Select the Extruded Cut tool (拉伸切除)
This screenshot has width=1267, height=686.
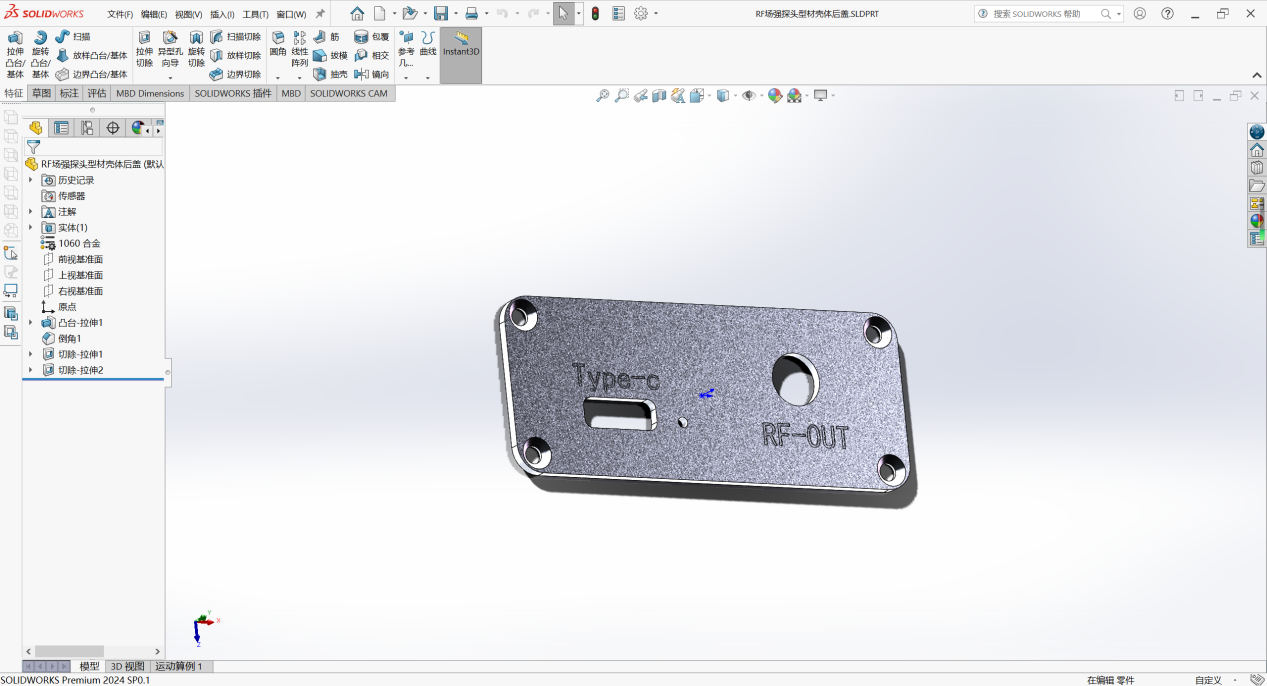[145, 49]
